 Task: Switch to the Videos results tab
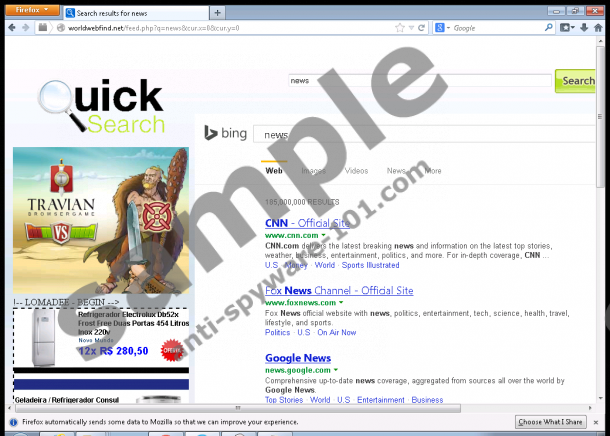click(356, 171)
